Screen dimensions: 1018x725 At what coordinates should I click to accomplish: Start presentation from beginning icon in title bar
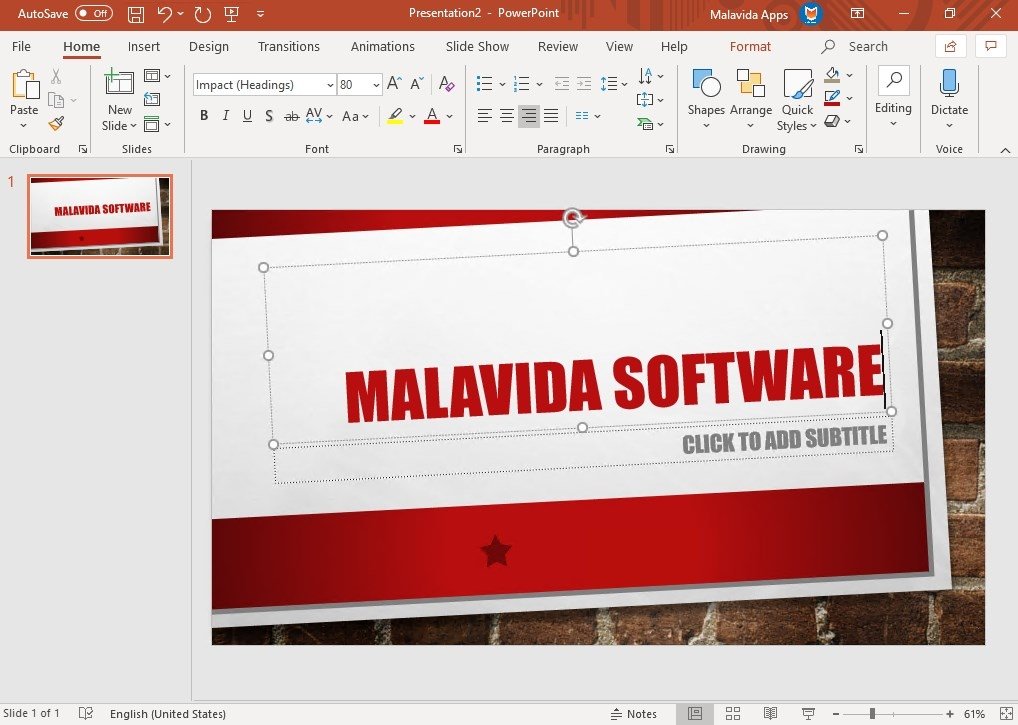[232, 14]
